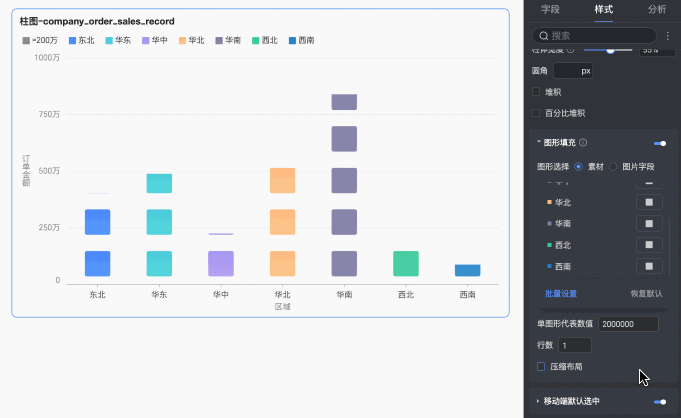Click the 华南 x-axis category label

click(x=344, y=295)
